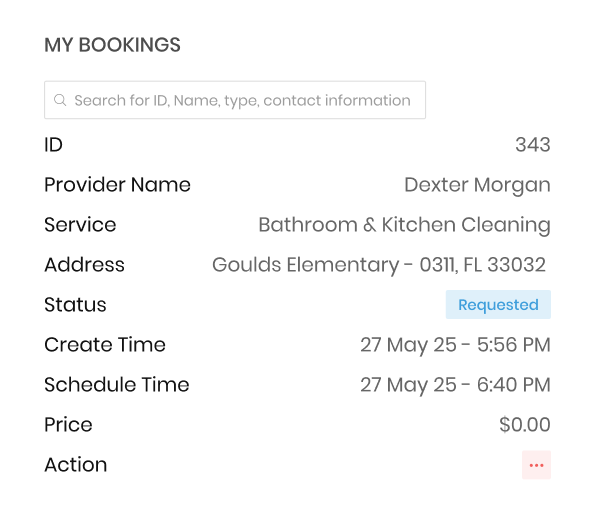The width and height of the screenshot is (595, 507).
Task: Click the Status field label
Action: point(75,305)
